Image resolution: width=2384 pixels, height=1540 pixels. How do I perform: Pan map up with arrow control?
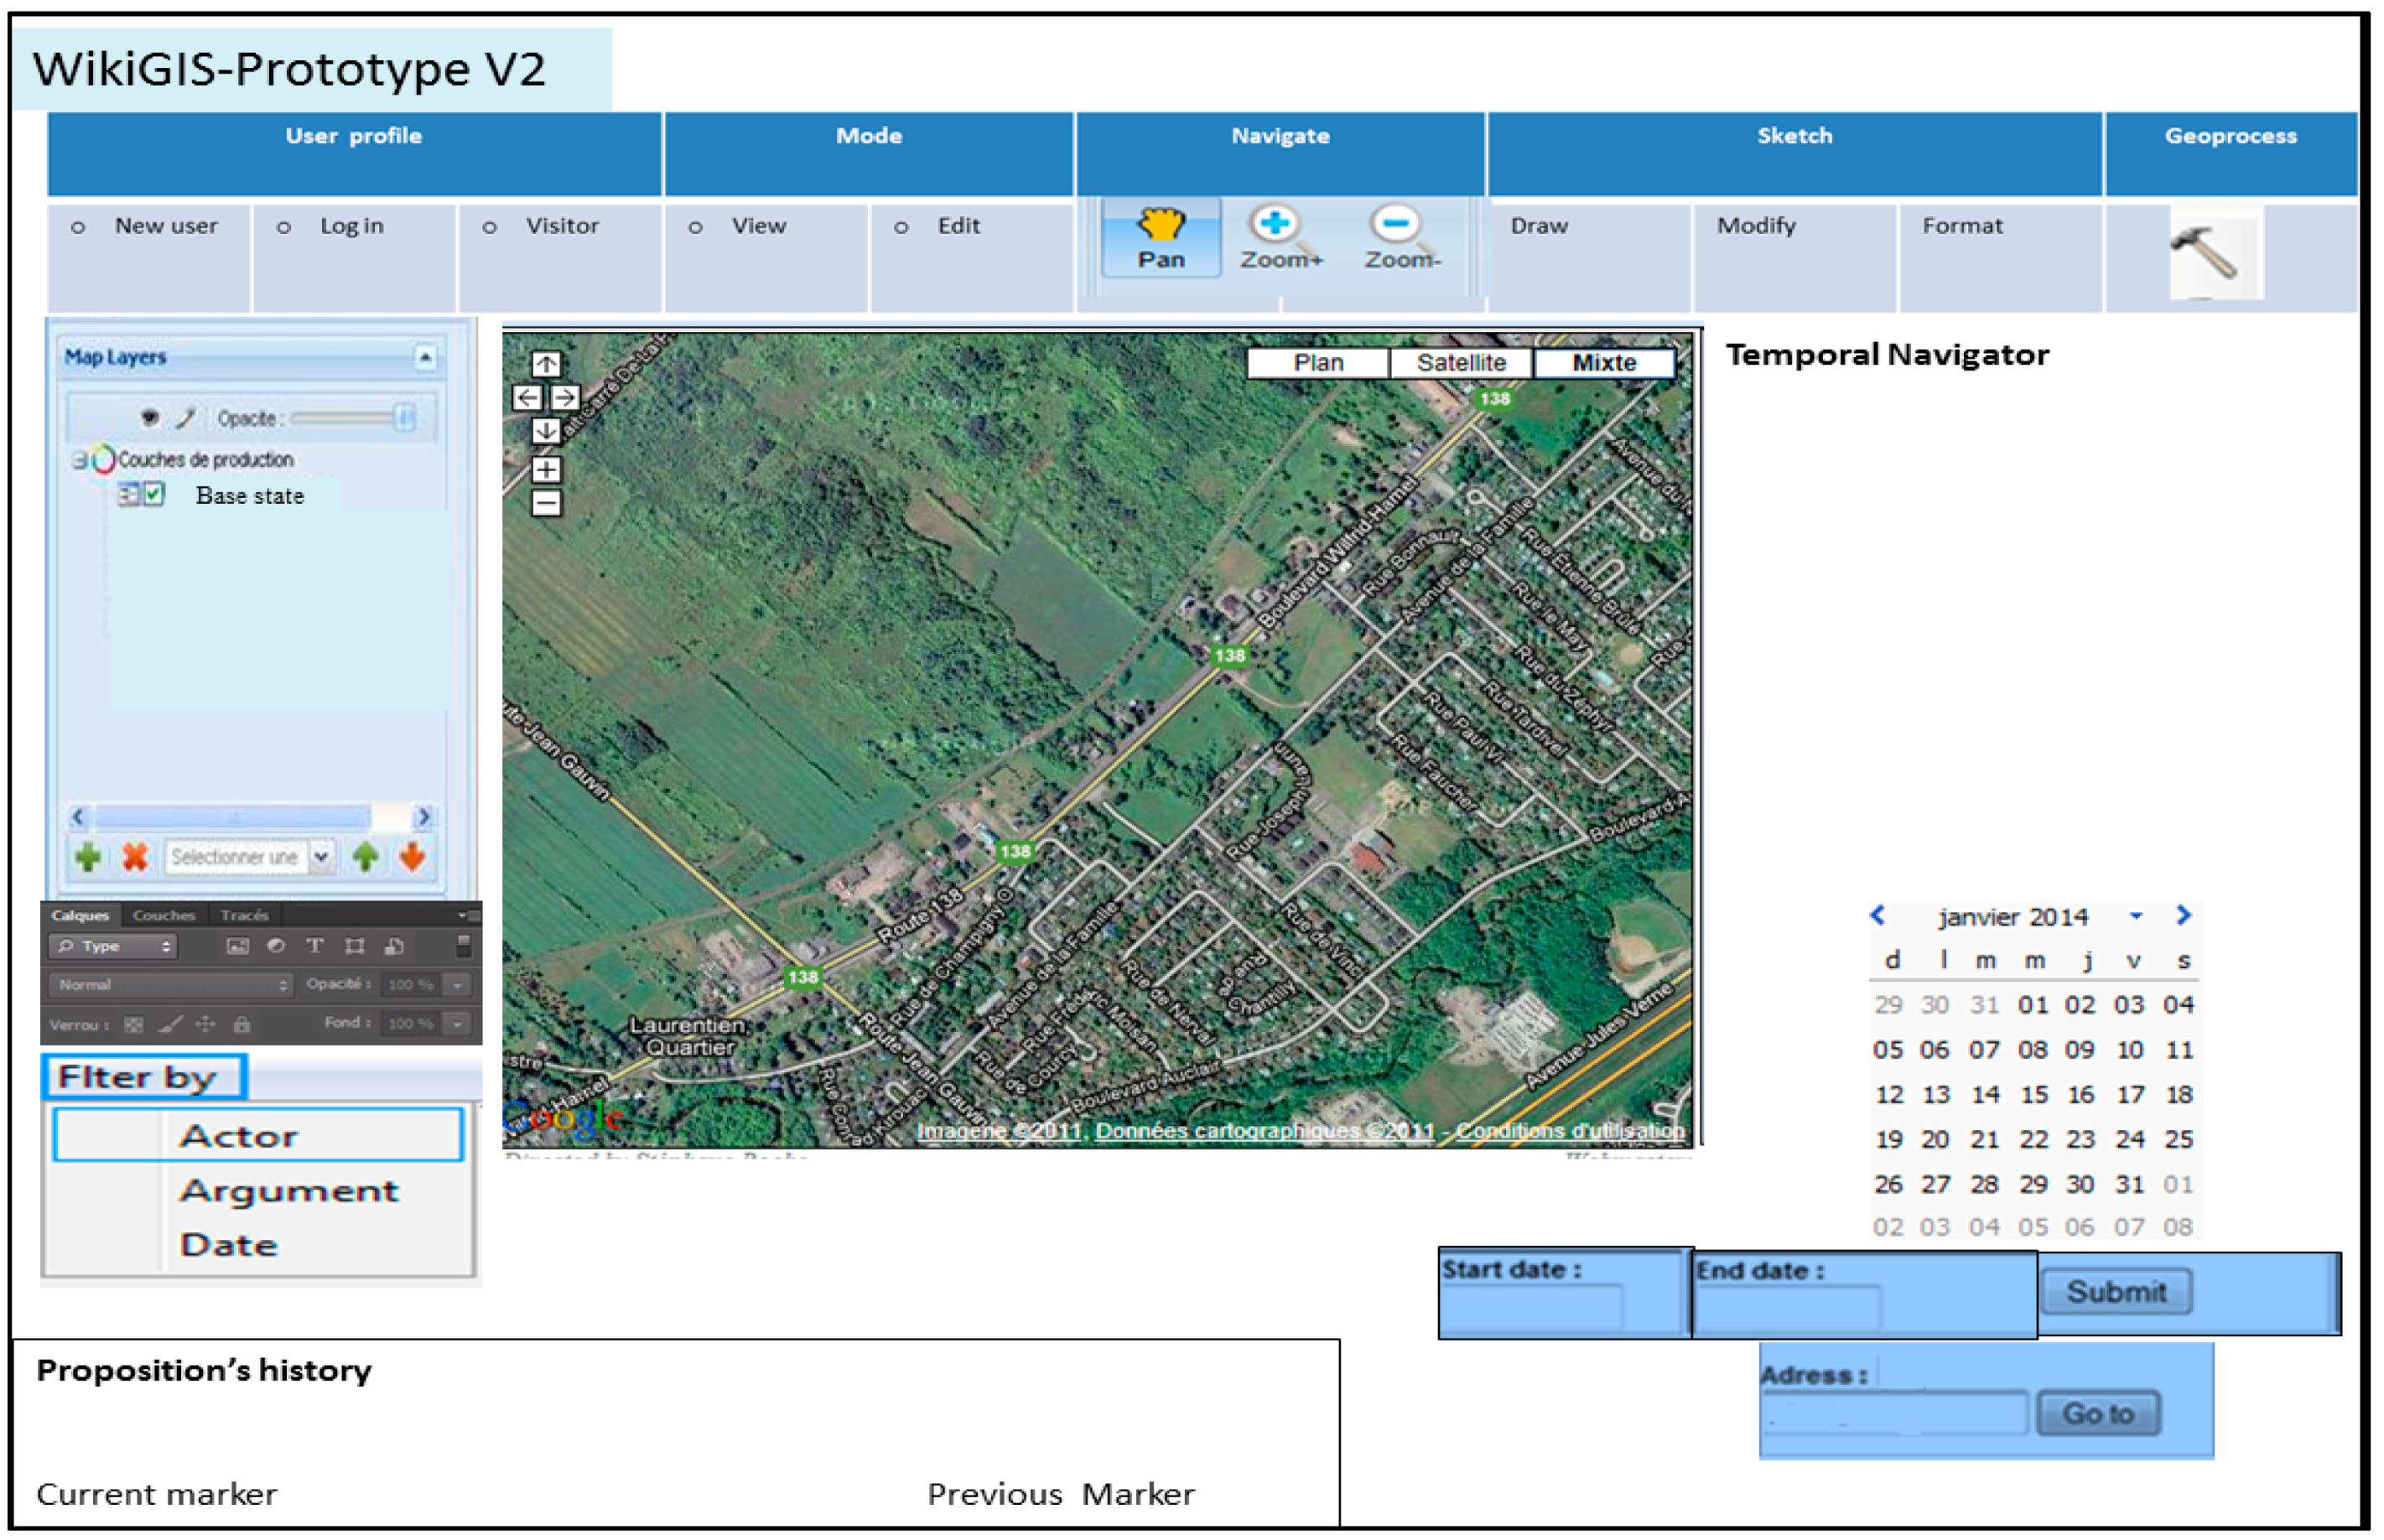pyautogui.click(x=546, y=364)
